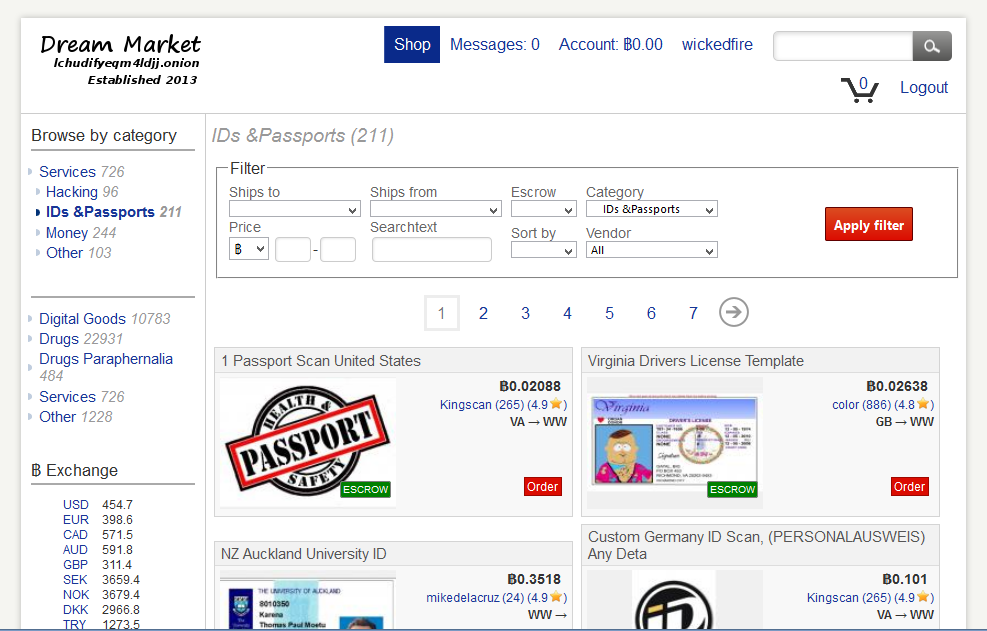The image size is (987, 631).
Task: Expand the Sort by dropdown
Action: coord(544,250)
